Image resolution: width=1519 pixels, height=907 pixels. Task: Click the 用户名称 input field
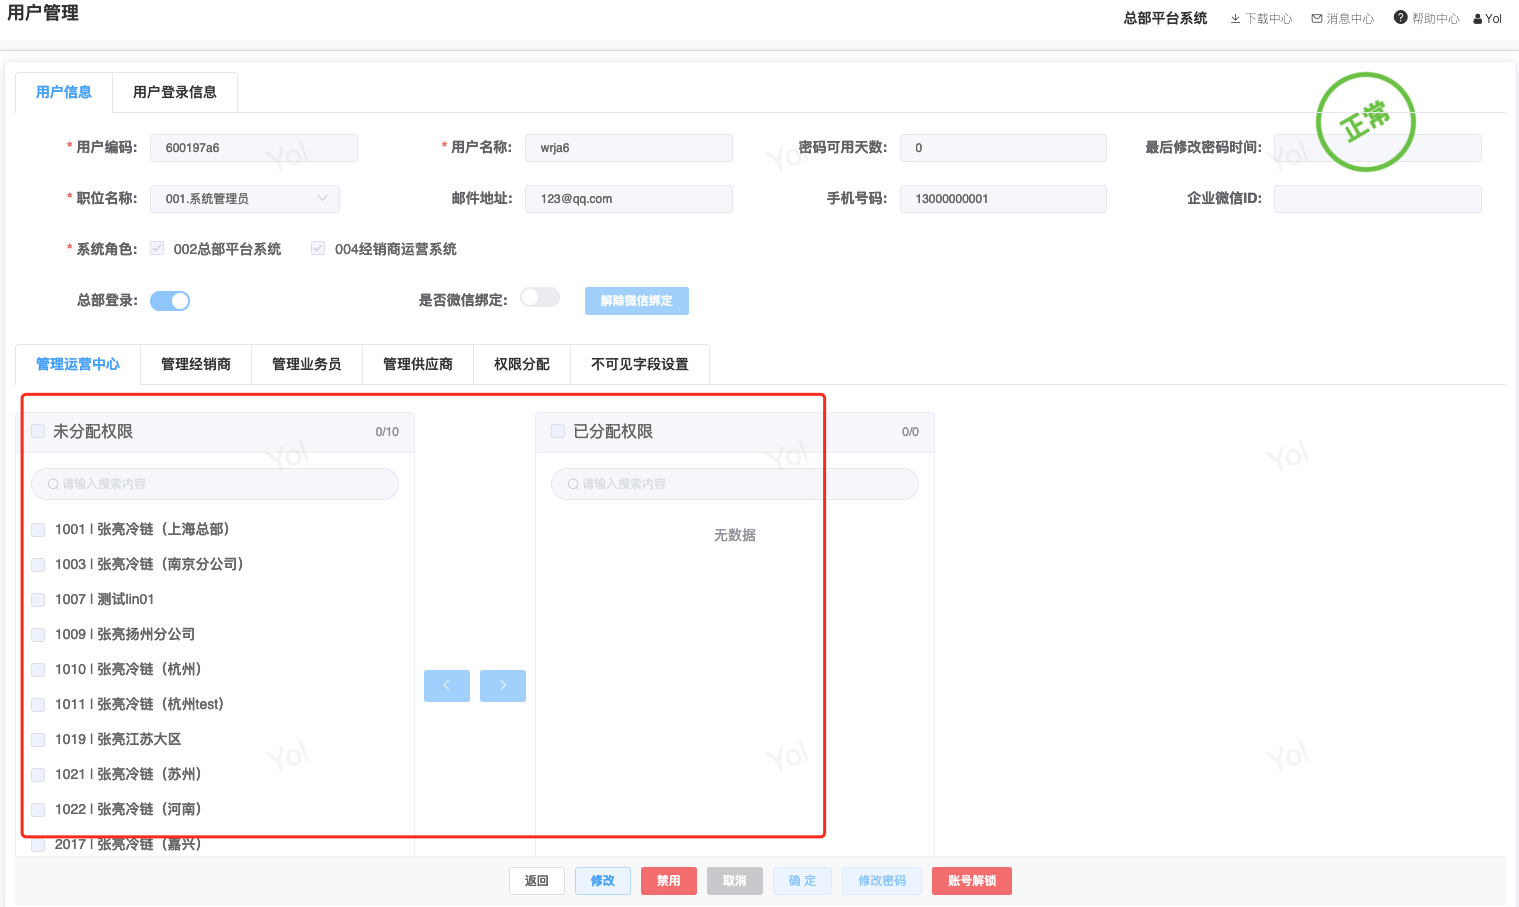pos(629,148)
